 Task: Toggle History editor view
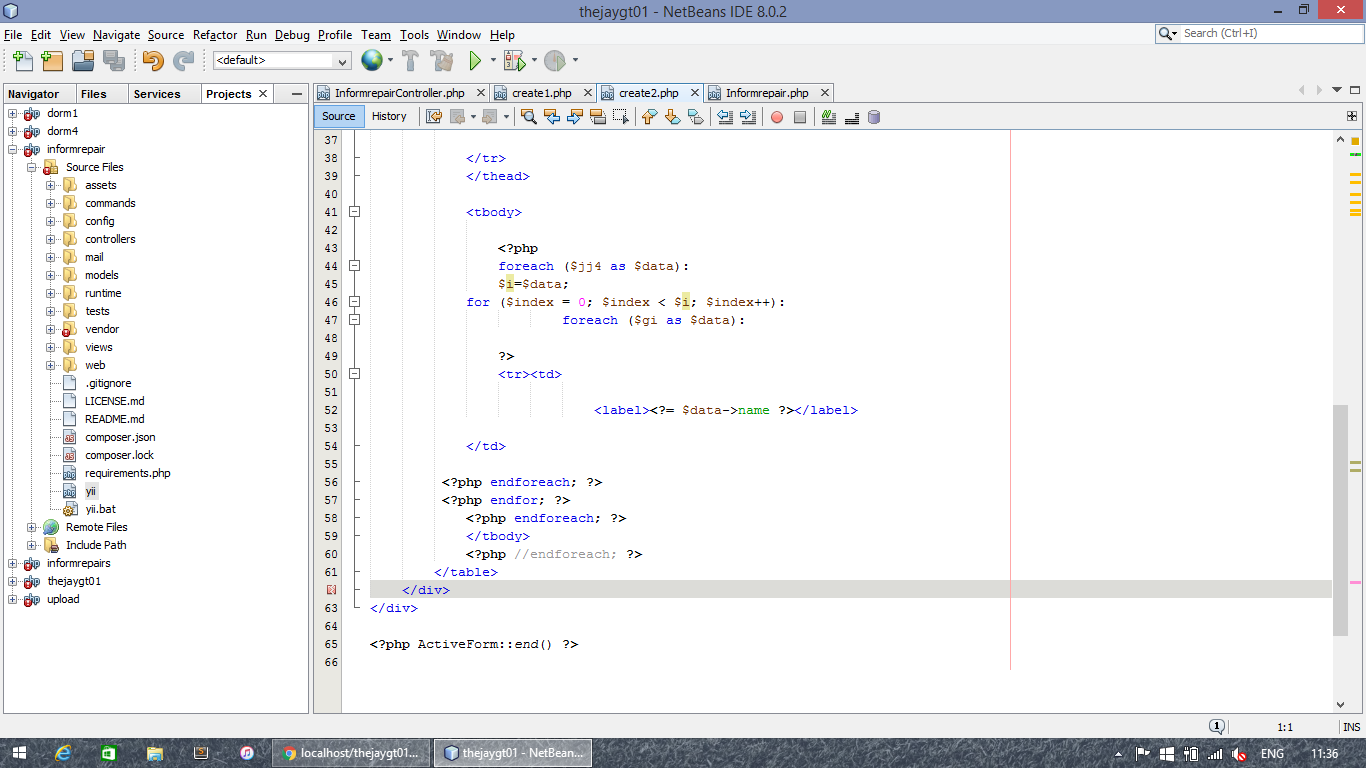pyautogui.click(x=389, y=116)
